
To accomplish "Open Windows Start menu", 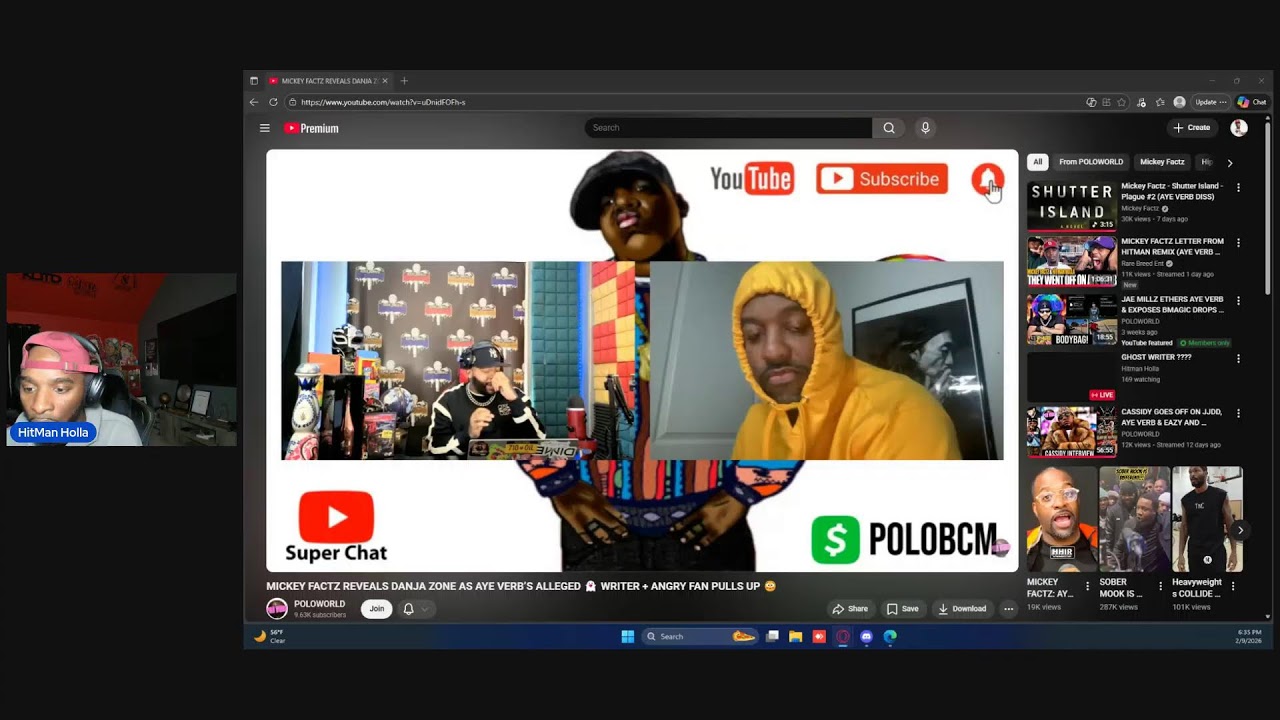I will (x=628, y=636).
